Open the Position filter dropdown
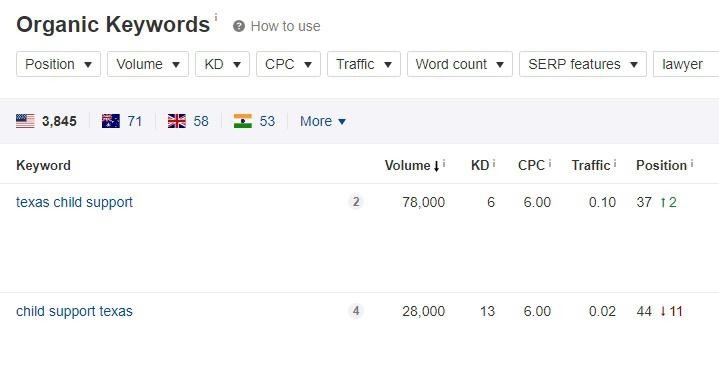 point(58,64)
